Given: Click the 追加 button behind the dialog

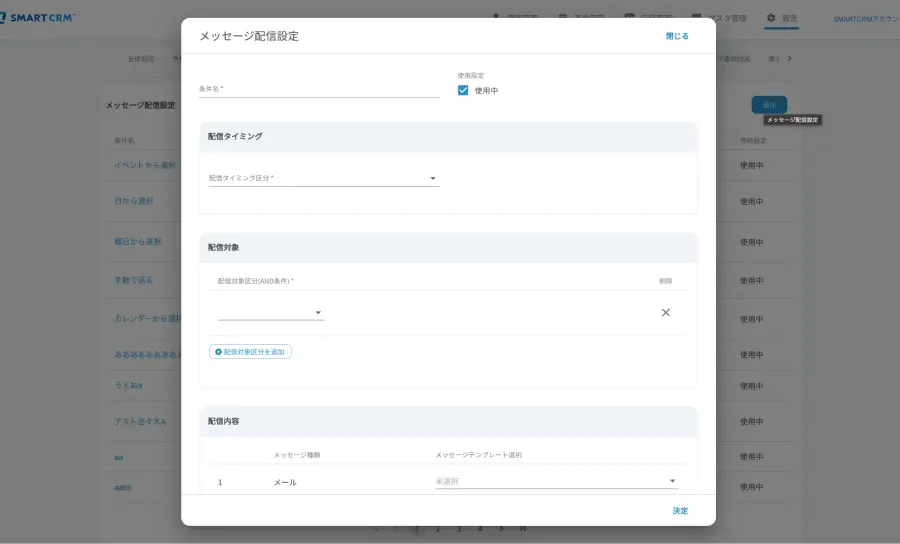Looking at the screenshot, I should 768,104.
